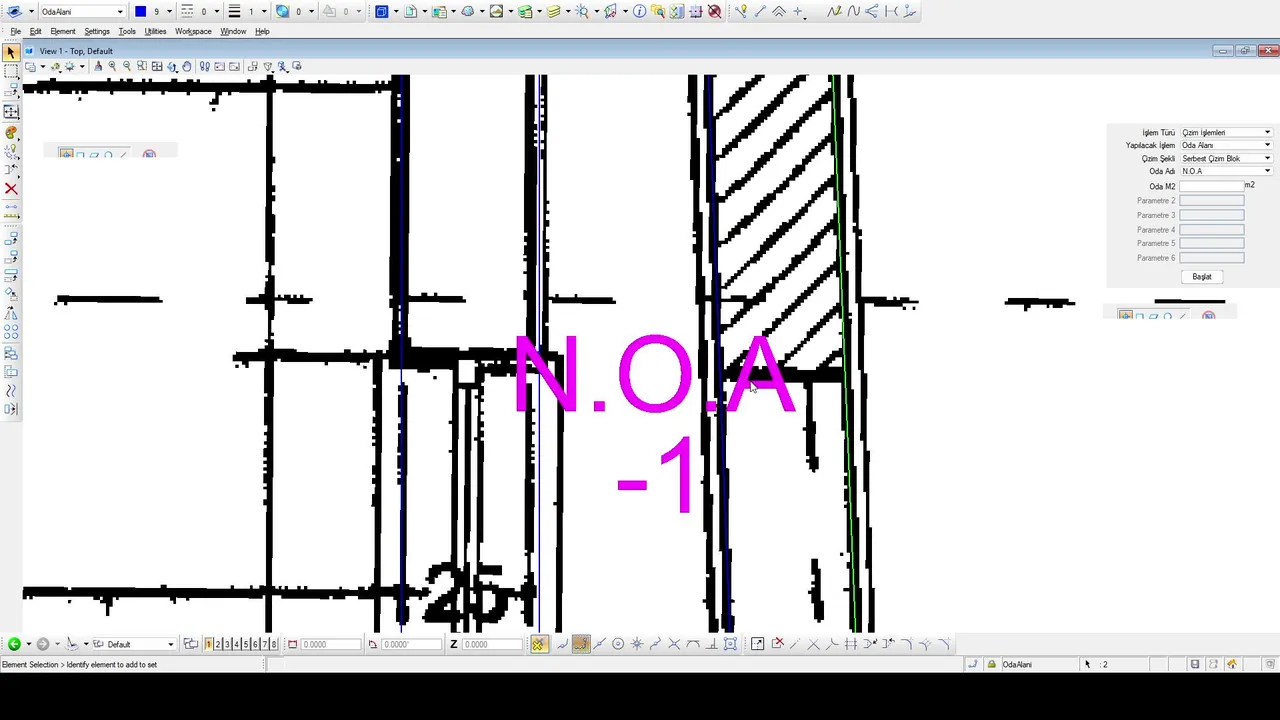Screen dimensions: 1280x720
Task: Toggle view 2 button in view groups
Action: click(218, 644)
